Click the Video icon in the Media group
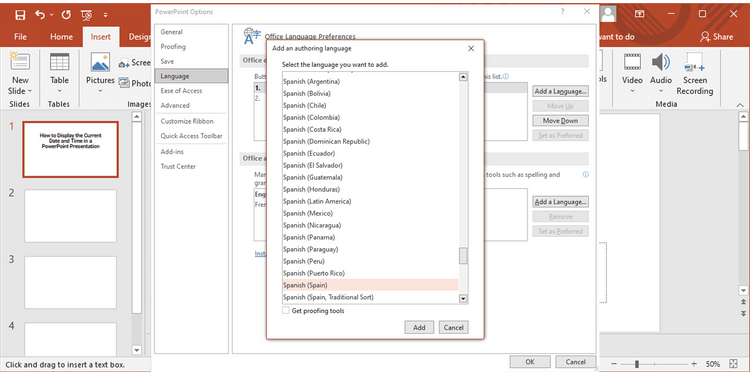Image resolution: width=750 pixels, height=375 pixels. point(632,62)
